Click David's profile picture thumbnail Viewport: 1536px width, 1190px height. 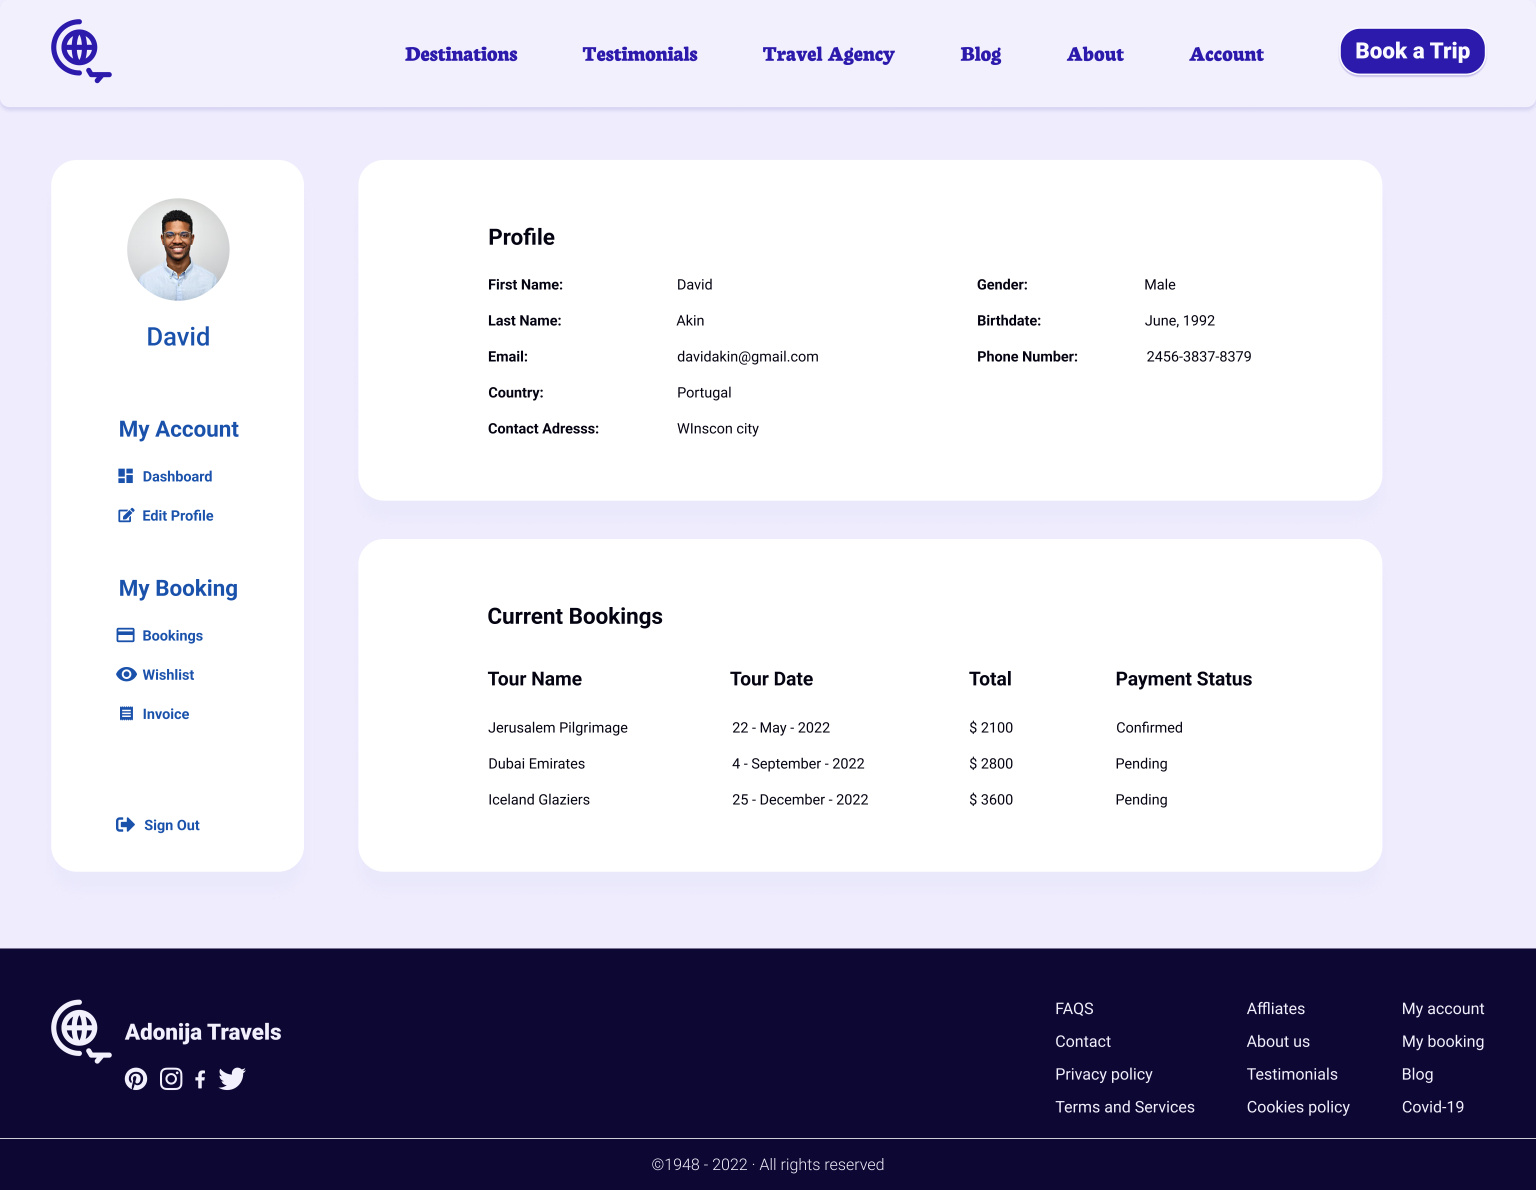tap(178, 250)
